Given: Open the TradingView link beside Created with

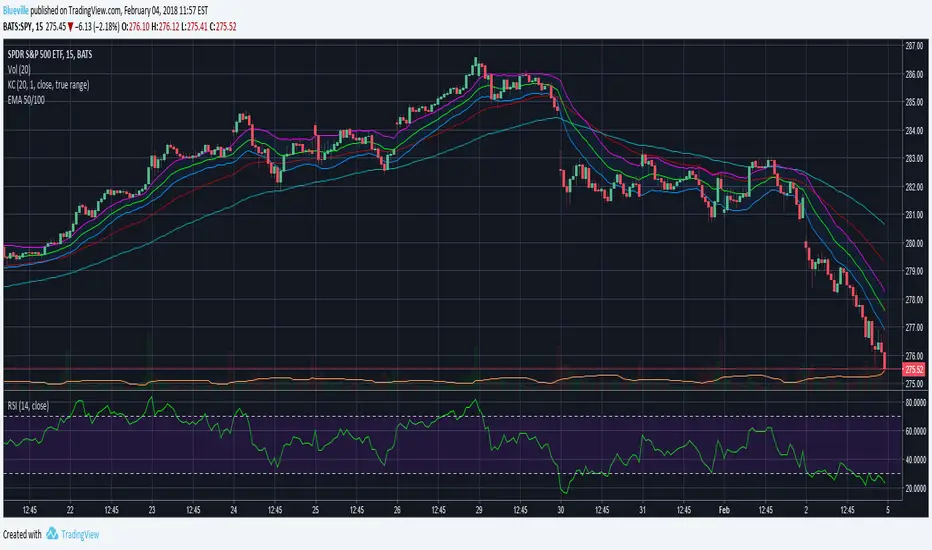Looking at the screenshot, I should pyautogui.click(x=80, y=535).
